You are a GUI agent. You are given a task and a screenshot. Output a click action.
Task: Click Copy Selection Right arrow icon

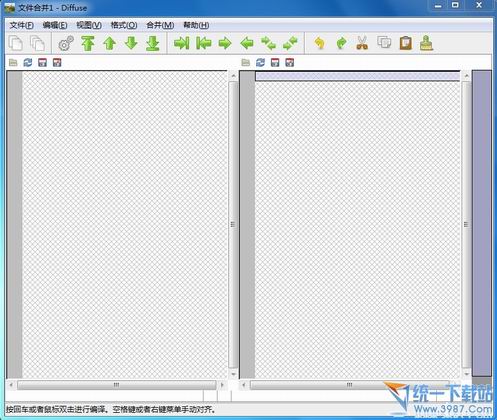click(x=182, y=43)
